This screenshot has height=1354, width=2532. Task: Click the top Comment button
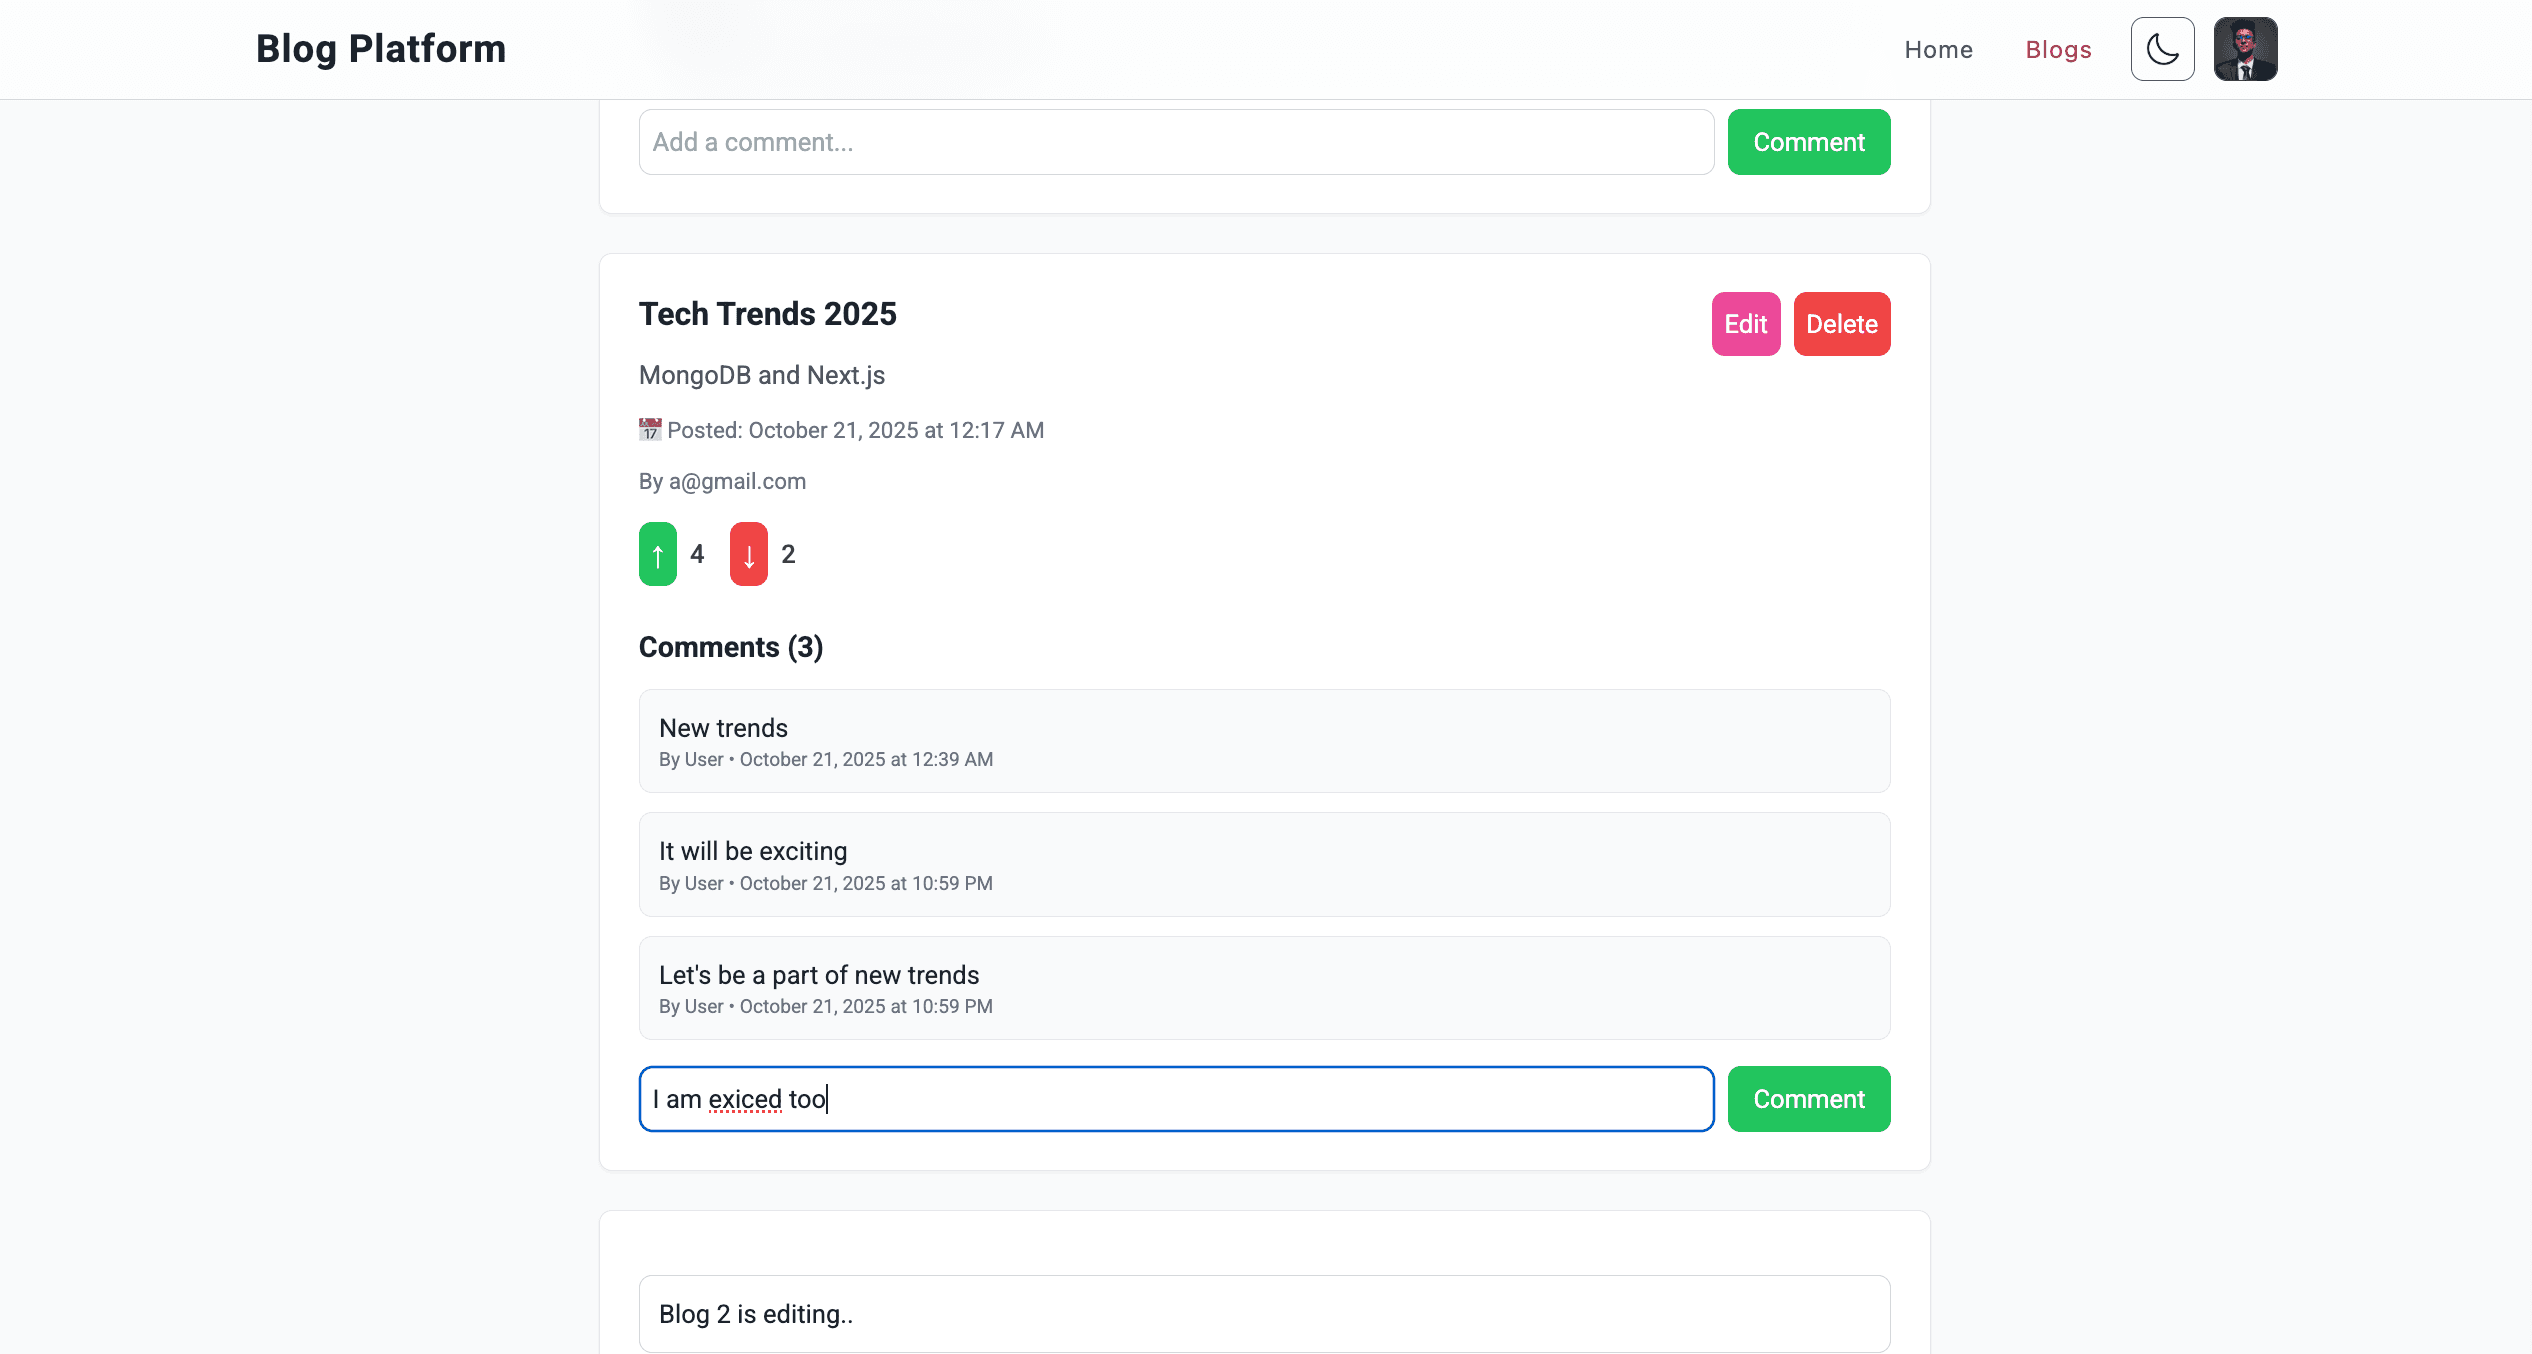(1808, 142)
